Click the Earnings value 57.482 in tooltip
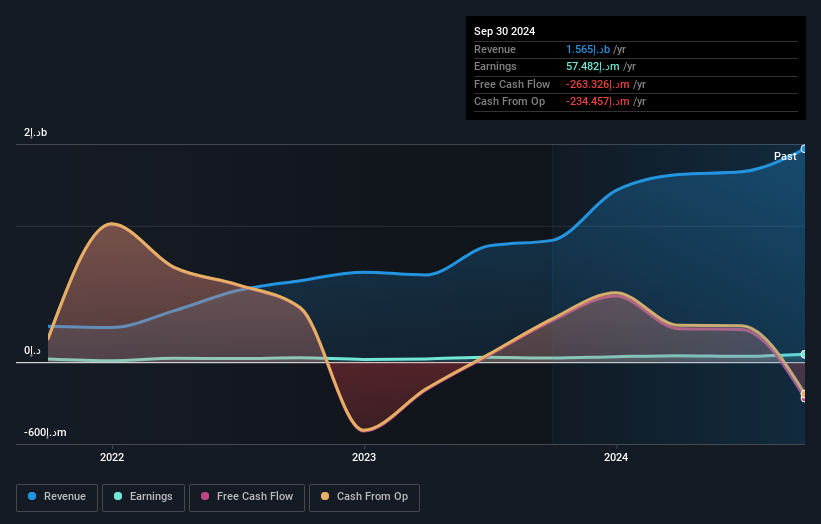Screen dimensions: 821x524 coord(593,66)
